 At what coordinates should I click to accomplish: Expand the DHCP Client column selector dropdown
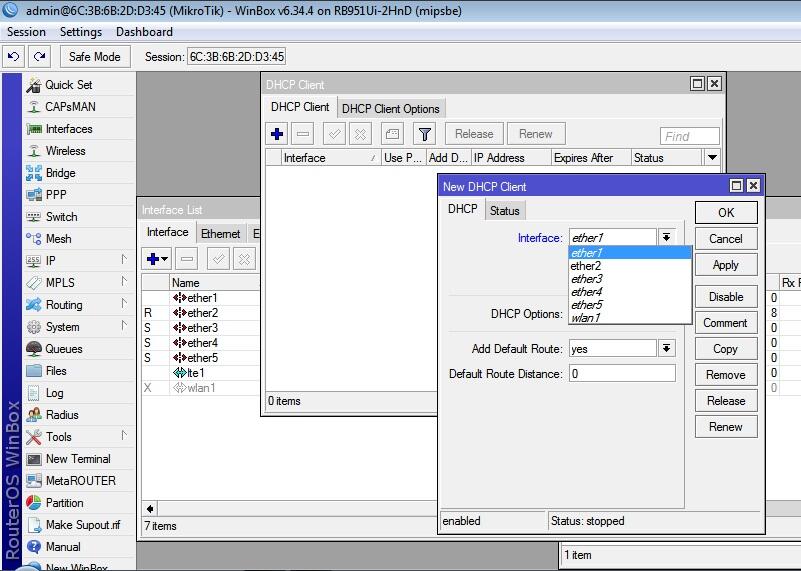[712, 158]
